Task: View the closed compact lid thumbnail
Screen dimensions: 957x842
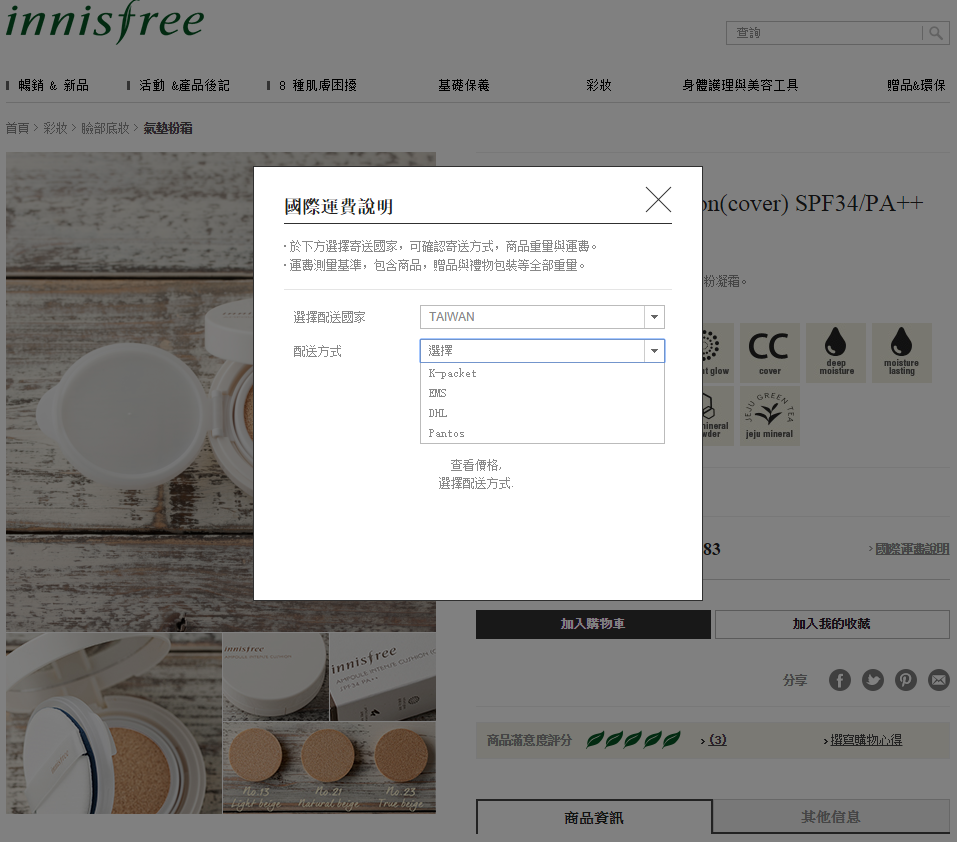Action: (x=276, y=677)
